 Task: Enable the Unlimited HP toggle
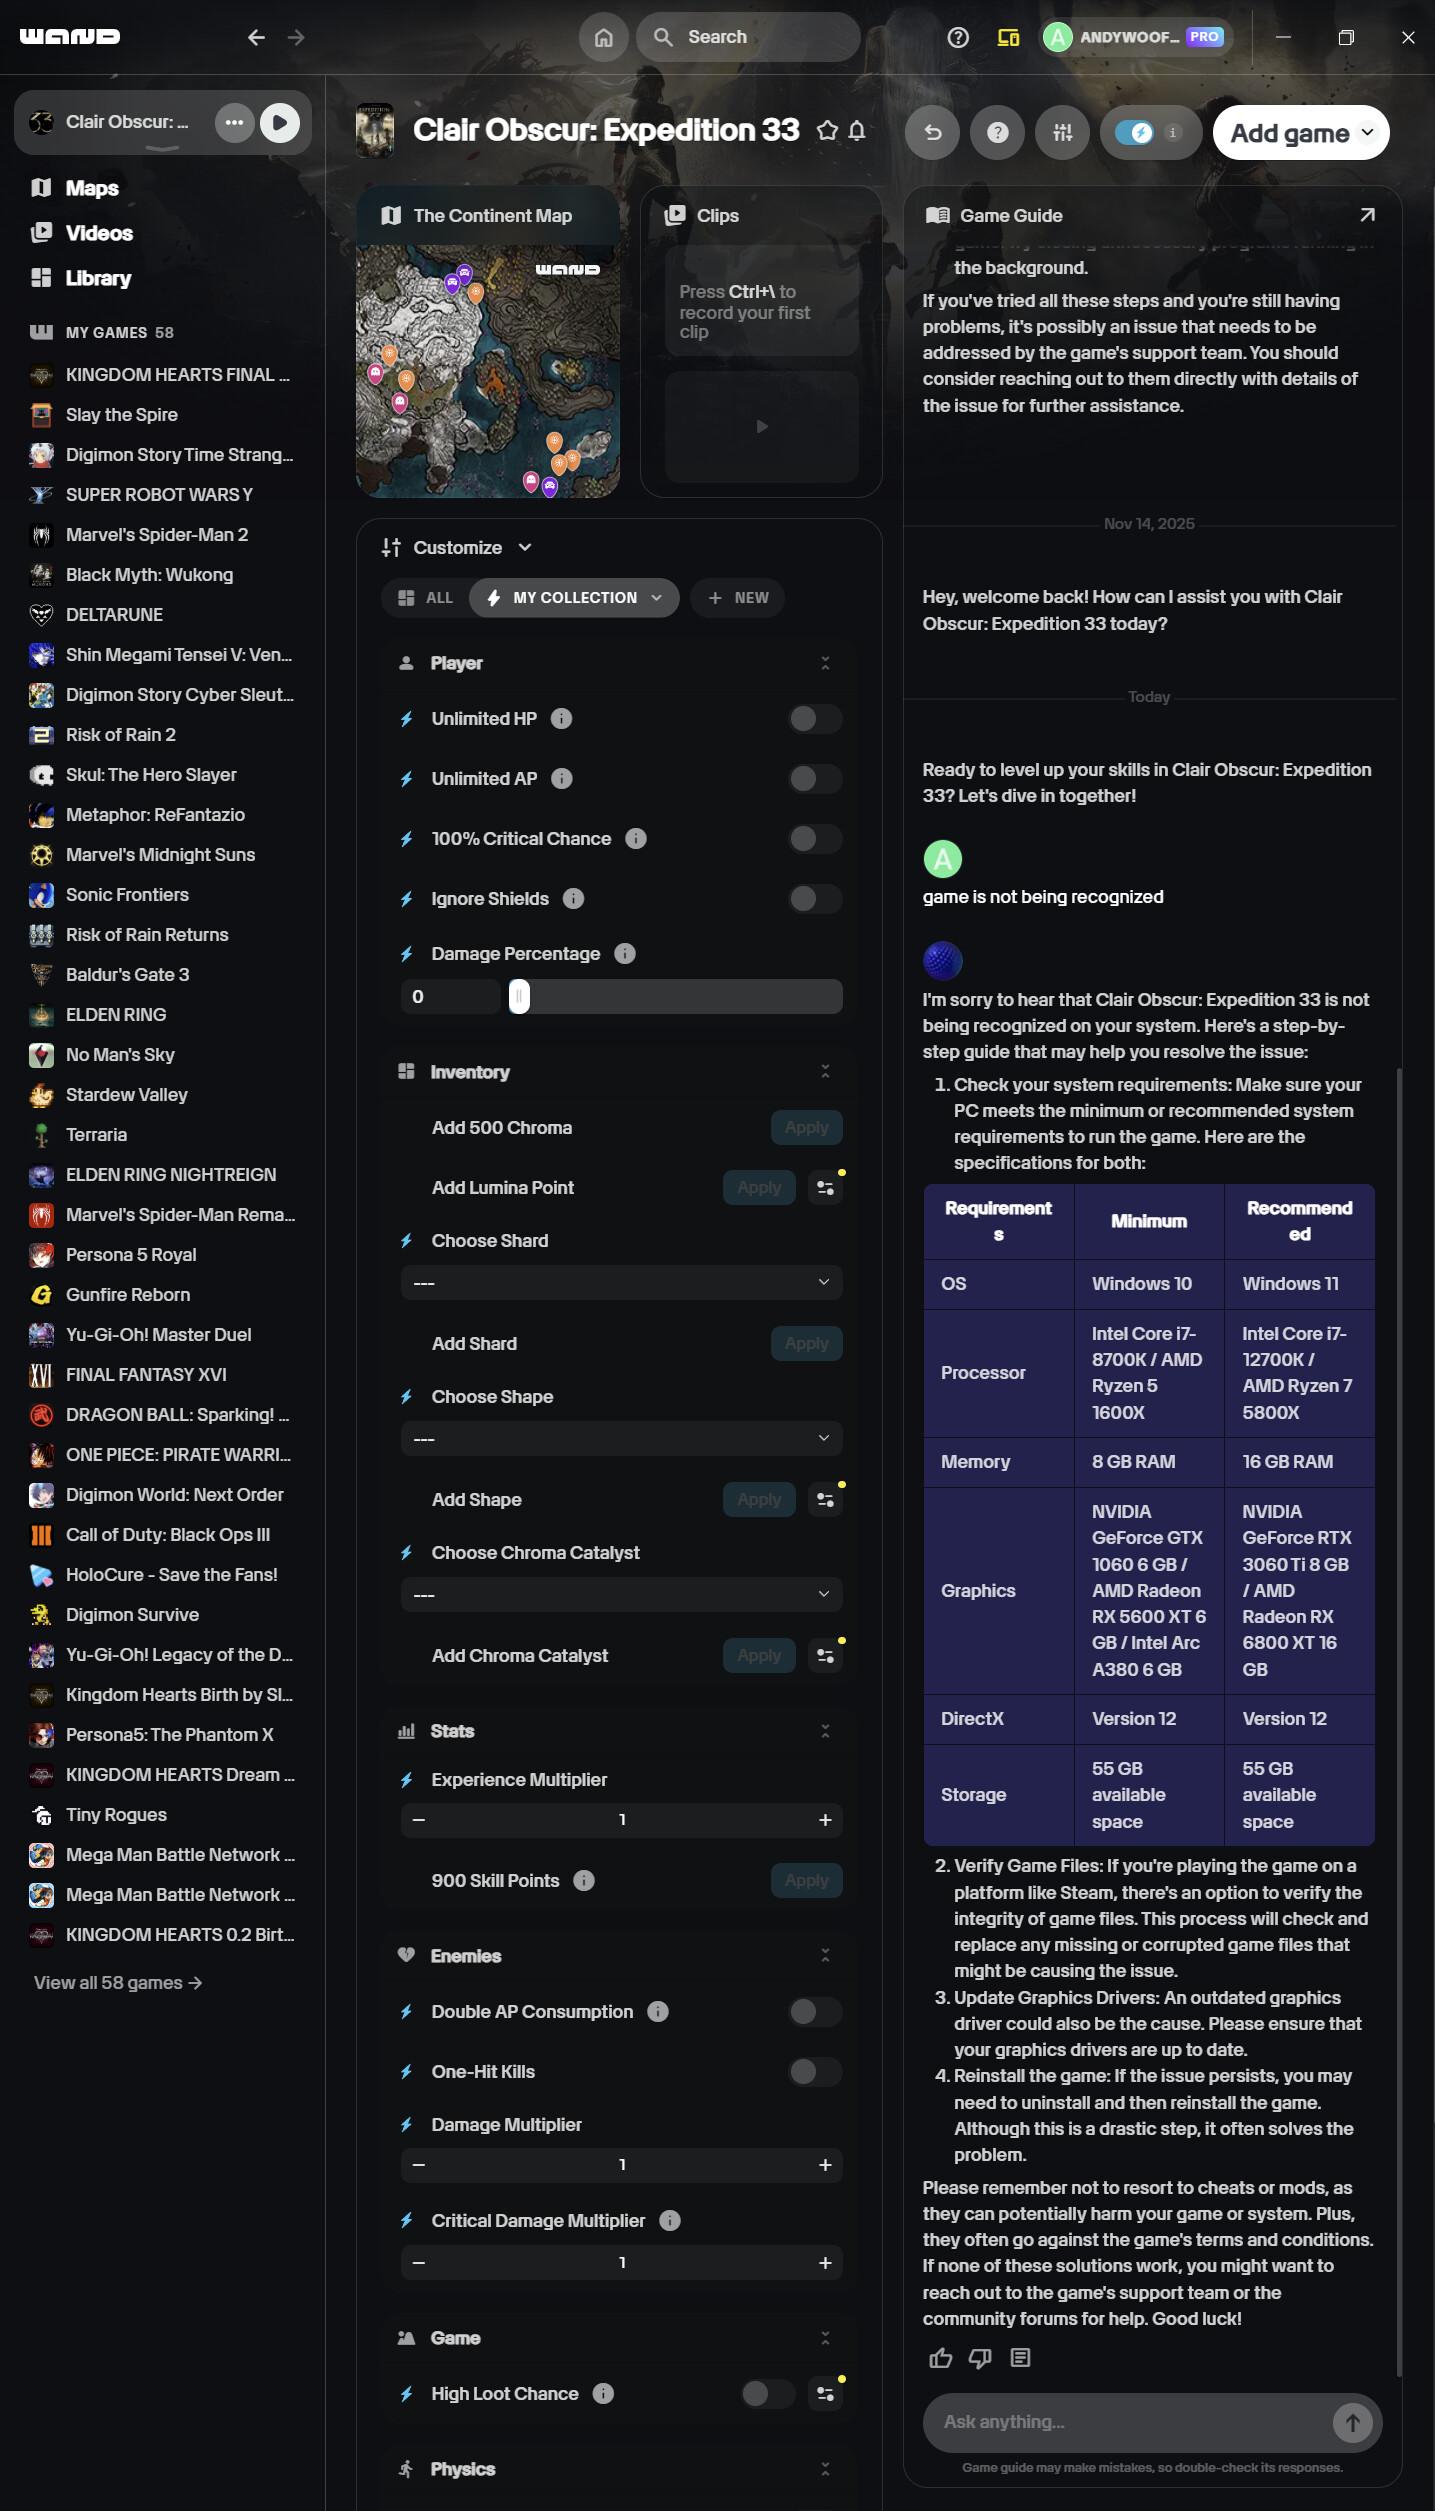point(815,719)
